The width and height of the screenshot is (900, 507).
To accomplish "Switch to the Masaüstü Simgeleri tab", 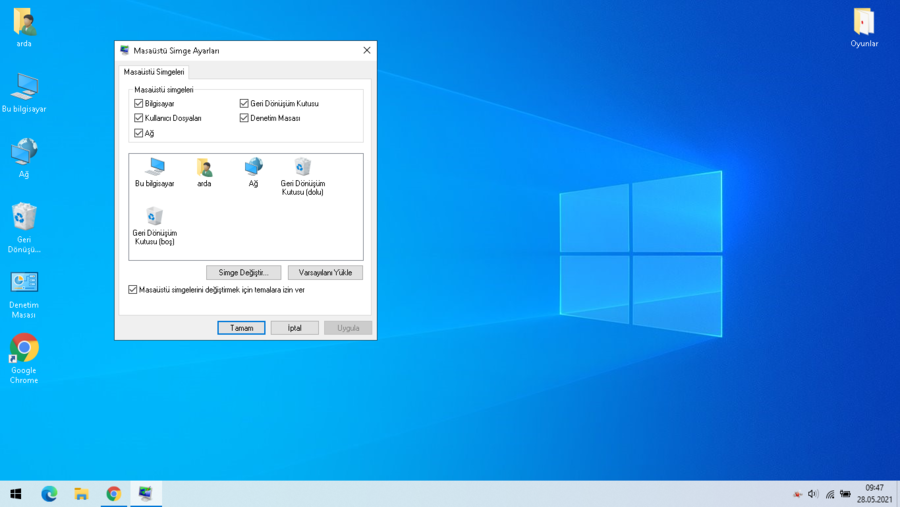I will tap(154, 72).
